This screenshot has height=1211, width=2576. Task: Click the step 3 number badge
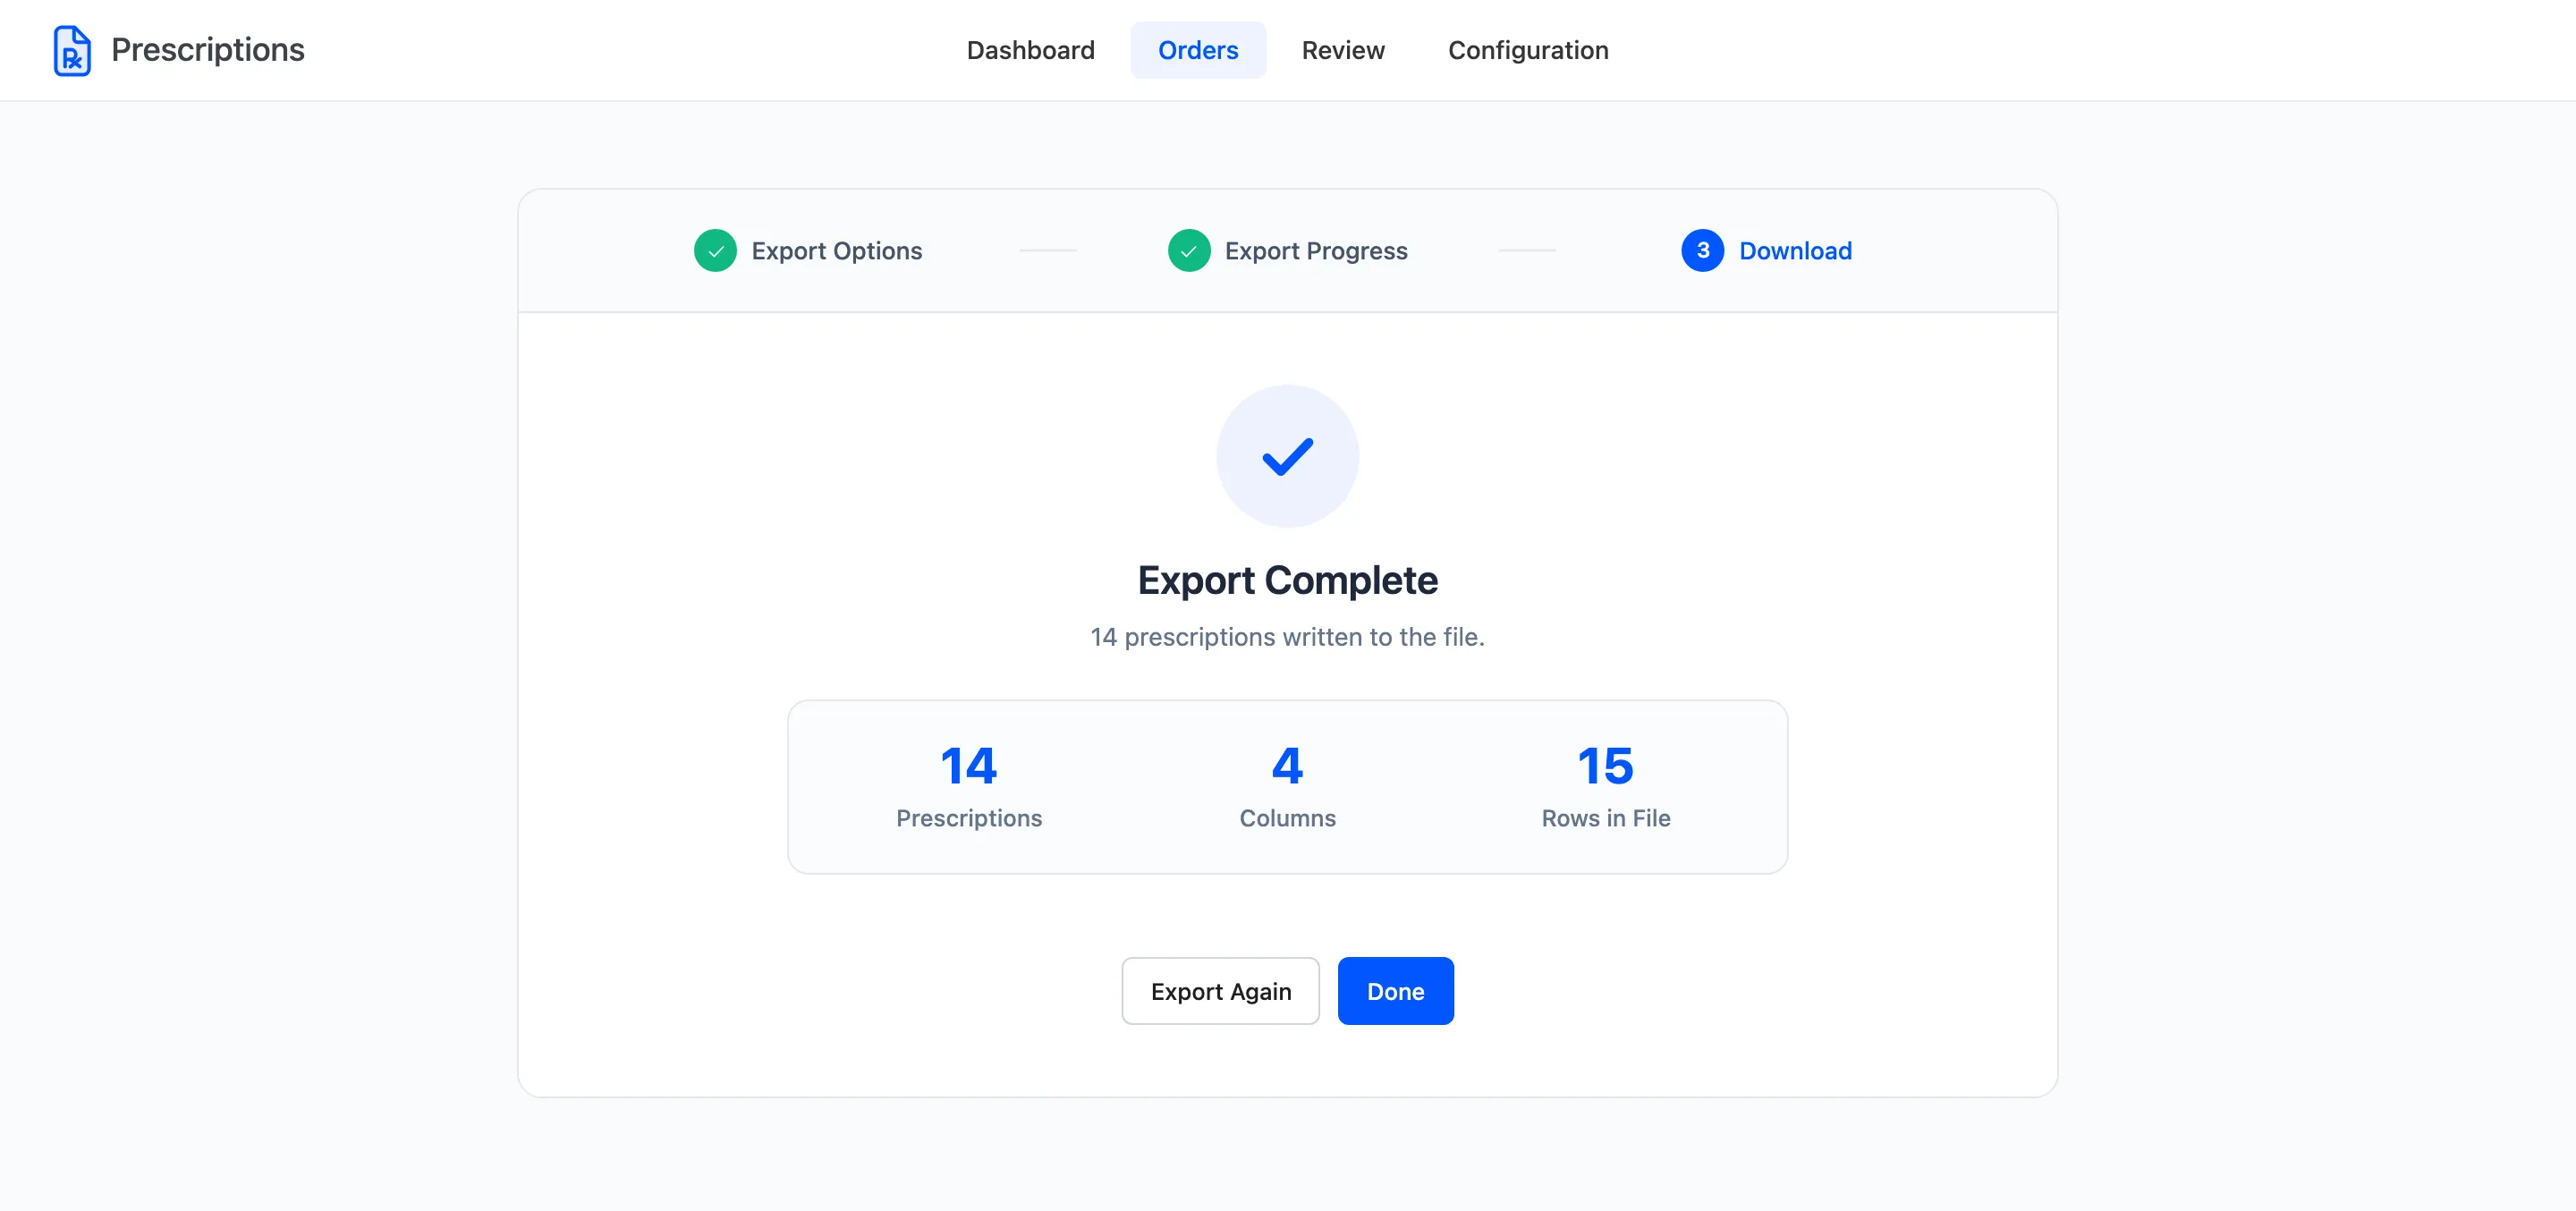click(1702, 251)
